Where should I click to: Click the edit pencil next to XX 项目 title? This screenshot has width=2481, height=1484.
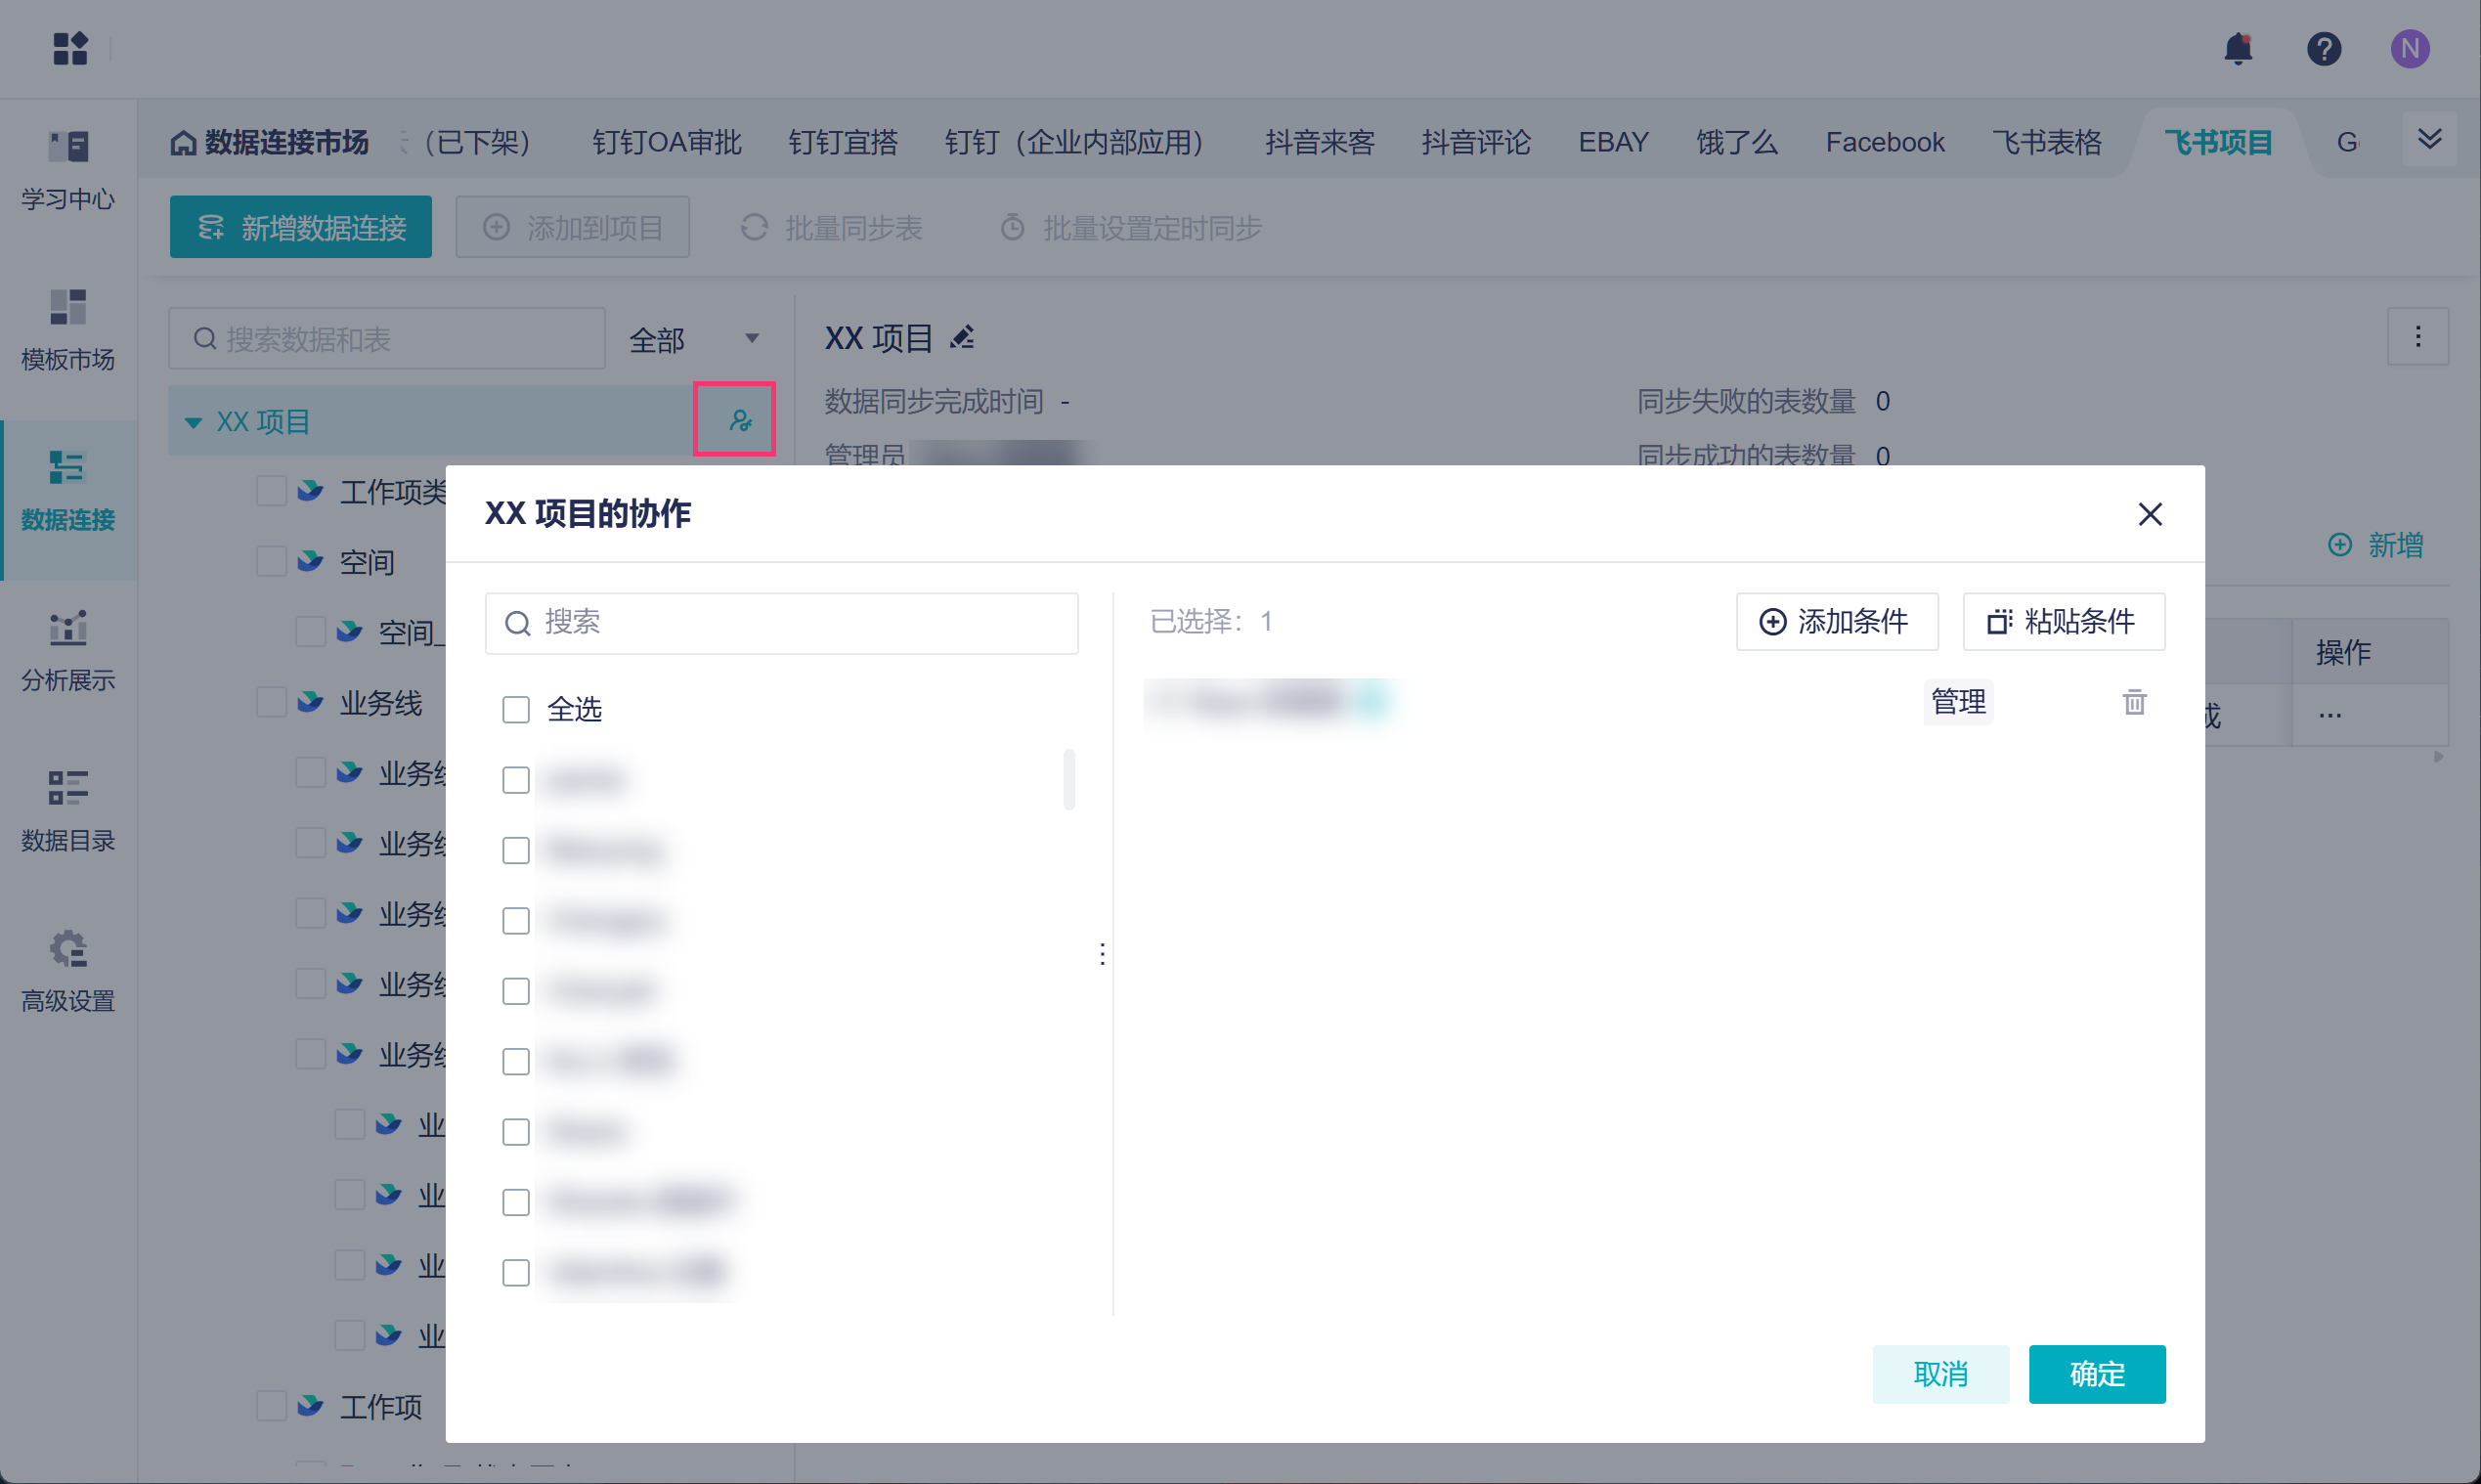[962, 338]
